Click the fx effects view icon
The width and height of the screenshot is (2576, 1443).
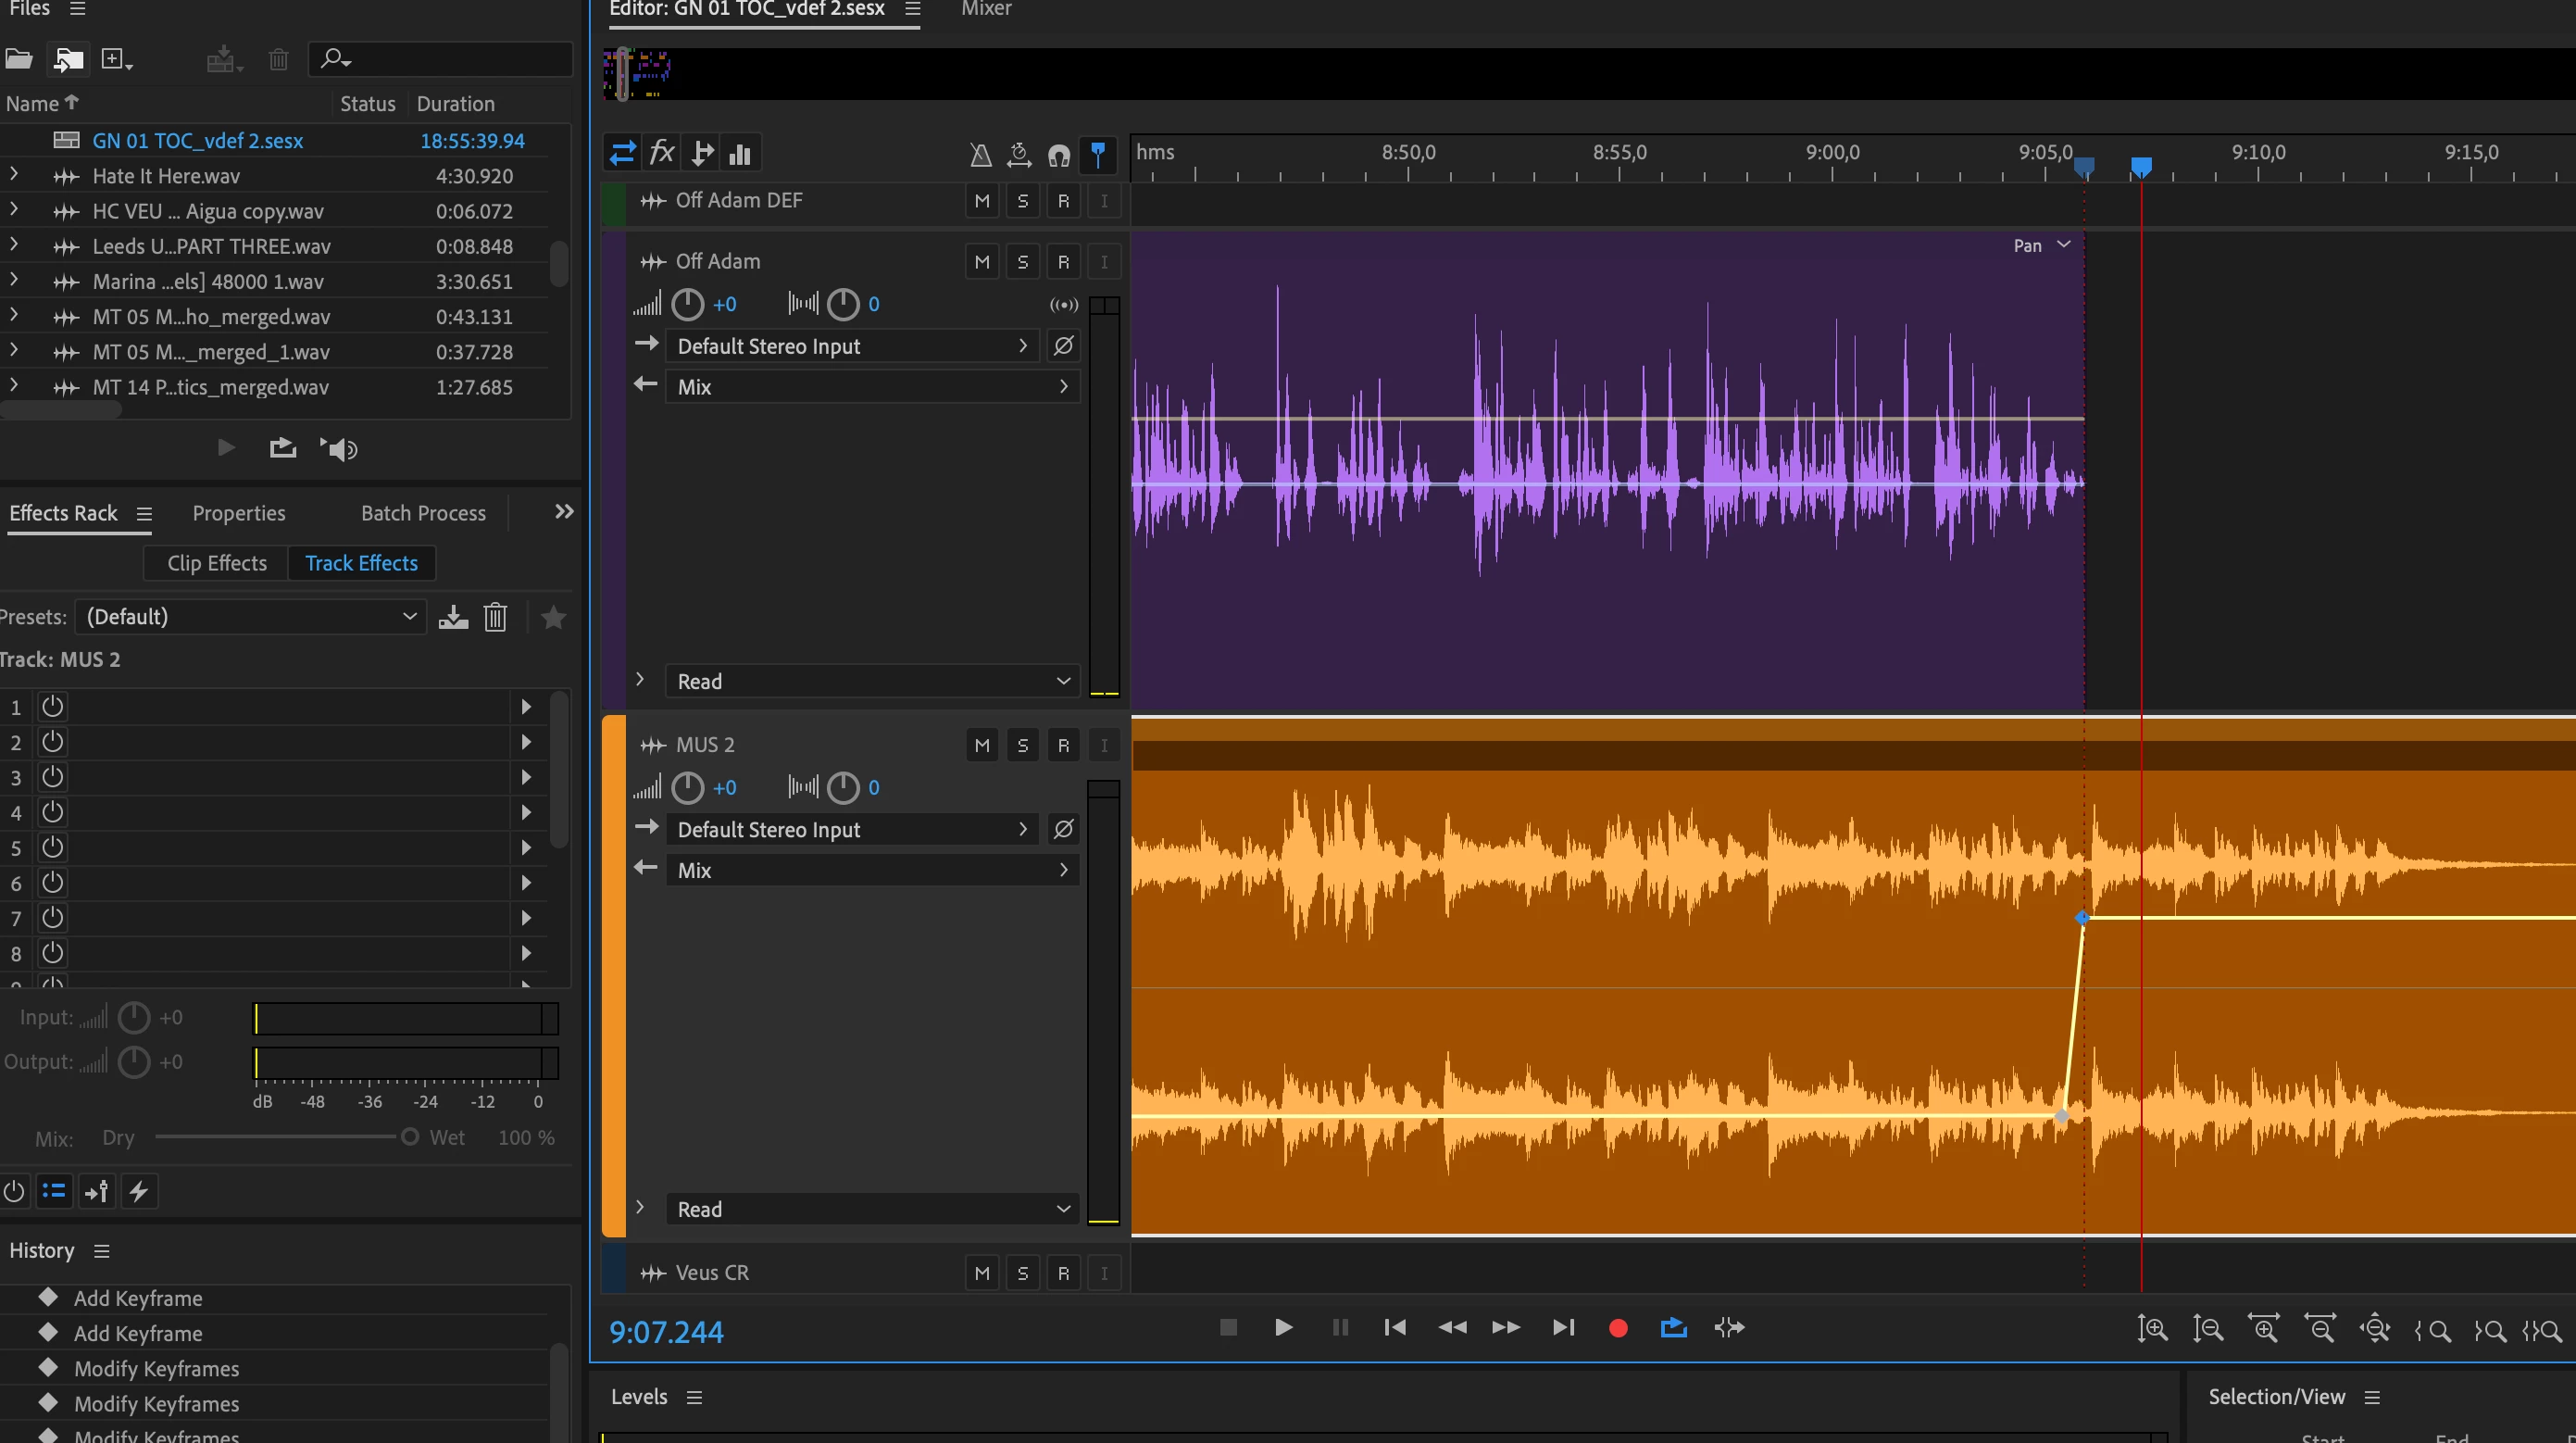(x=662, y=153)
